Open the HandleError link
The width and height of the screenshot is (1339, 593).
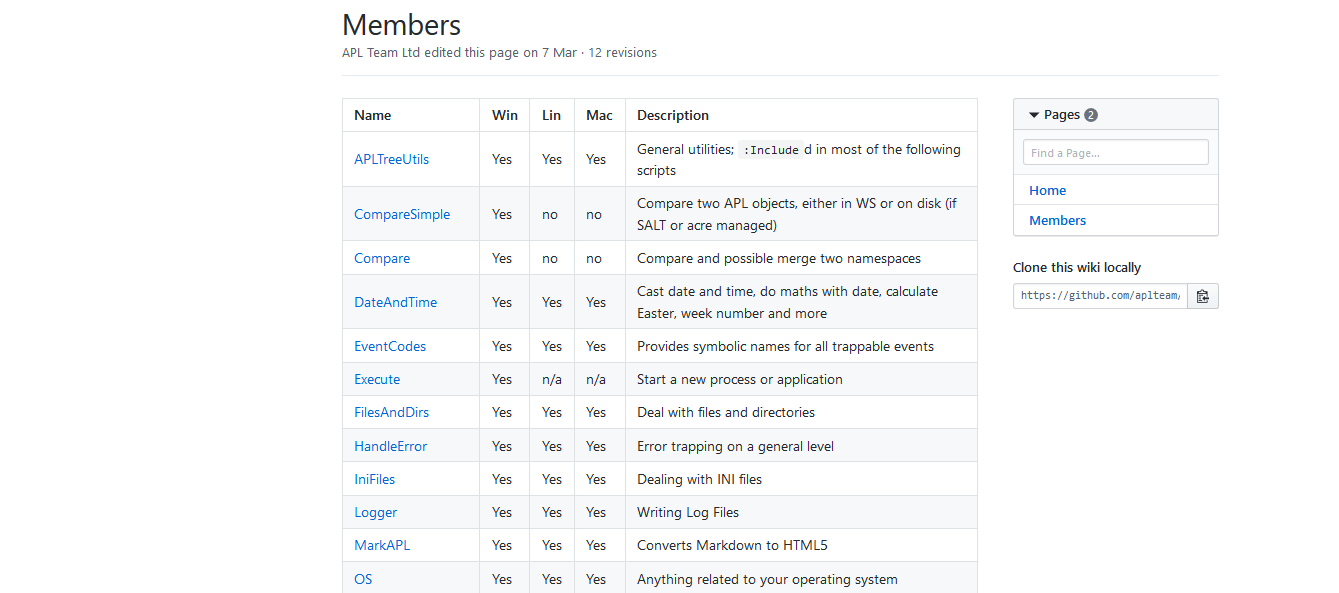[x=390, y=446]
